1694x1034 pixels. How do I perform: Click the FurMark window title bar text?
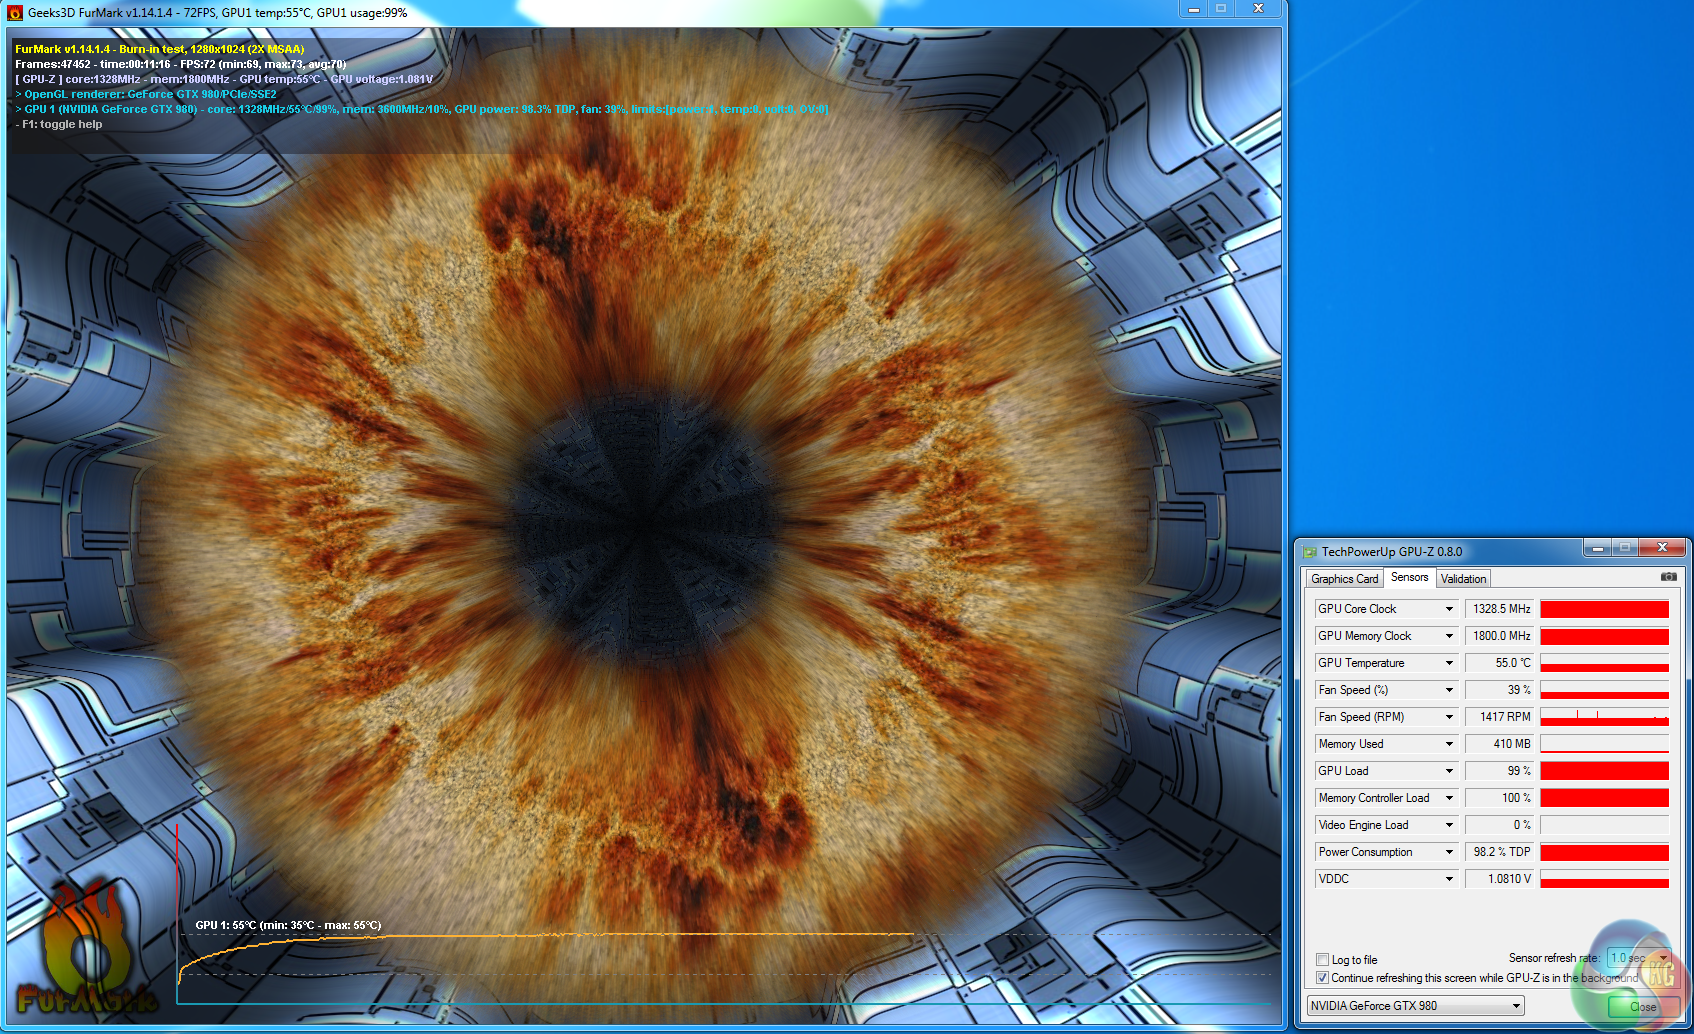pos(218,13)
